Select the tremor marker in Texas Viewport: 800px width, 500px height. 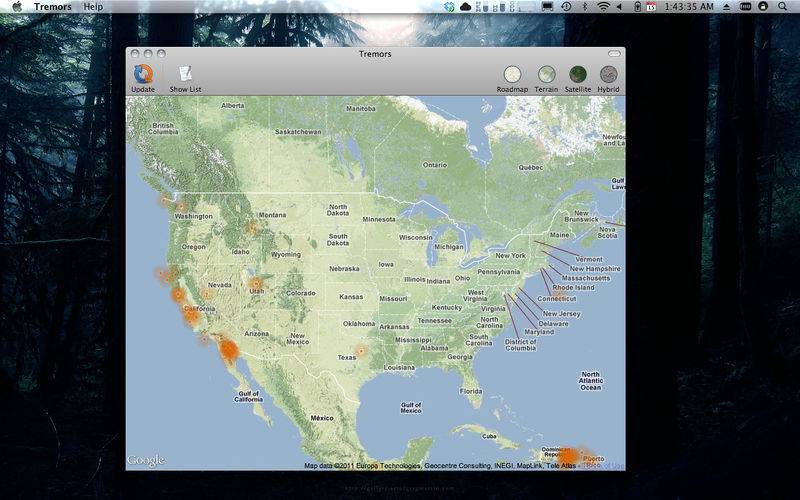point(361,351)
